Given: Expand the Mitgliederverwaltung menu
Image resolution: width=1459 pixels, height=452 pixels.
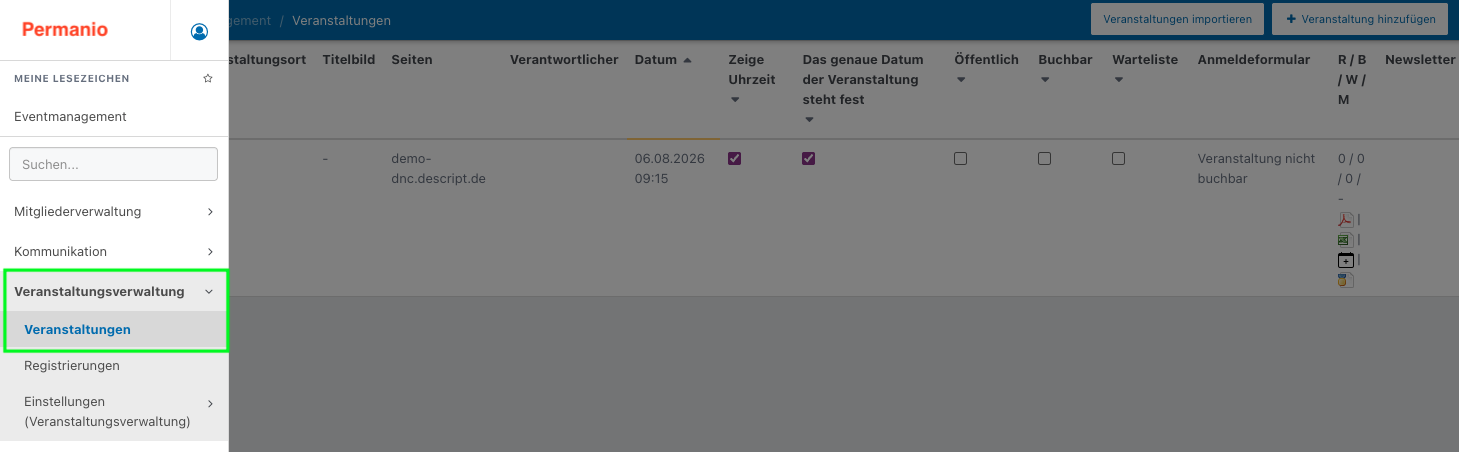Looking at the screenshot, I should (114, 212).
